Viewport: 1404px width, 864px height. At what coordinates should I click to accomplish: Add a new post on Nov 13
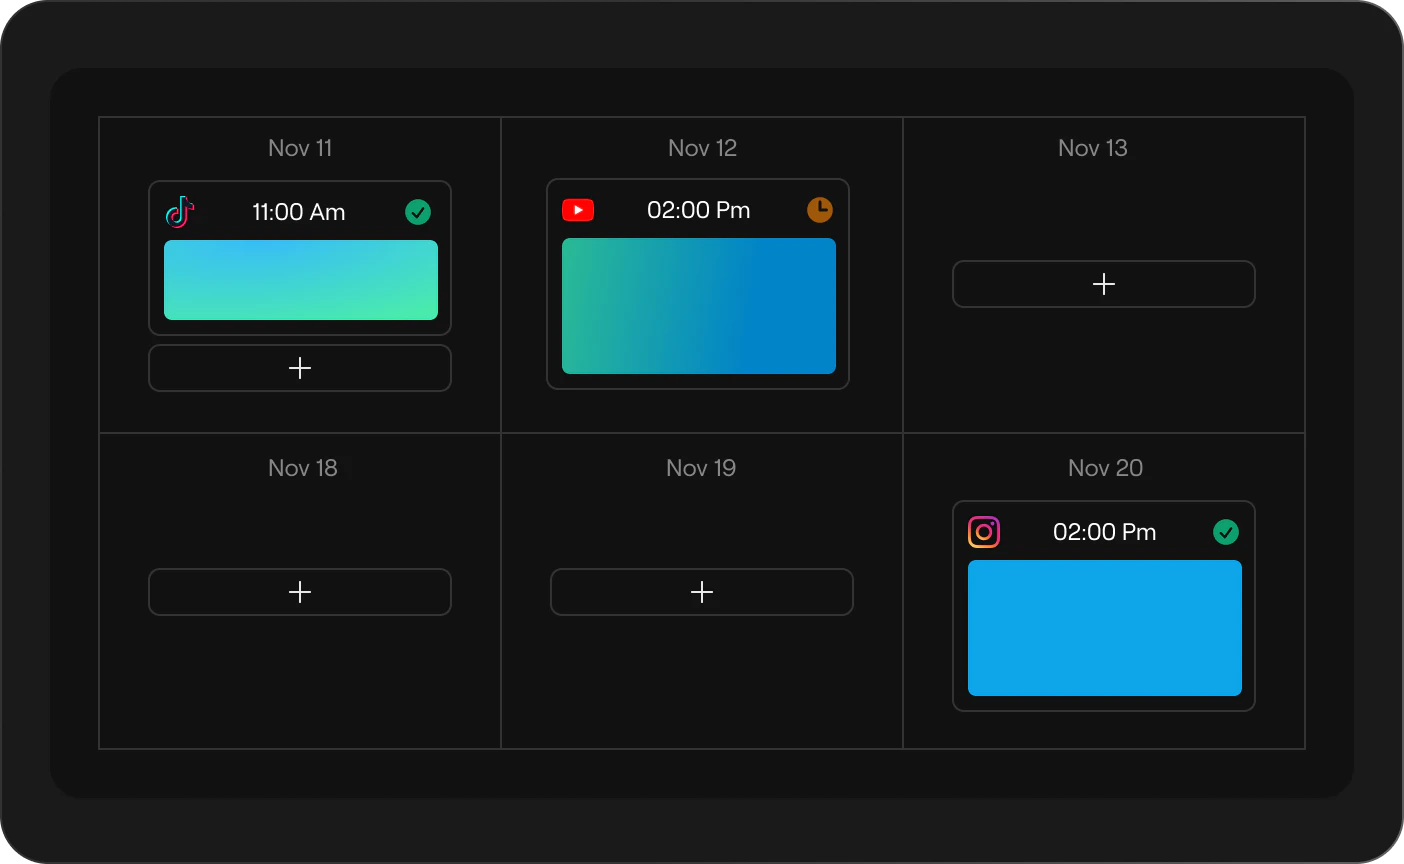click(x=1104, y=284)
